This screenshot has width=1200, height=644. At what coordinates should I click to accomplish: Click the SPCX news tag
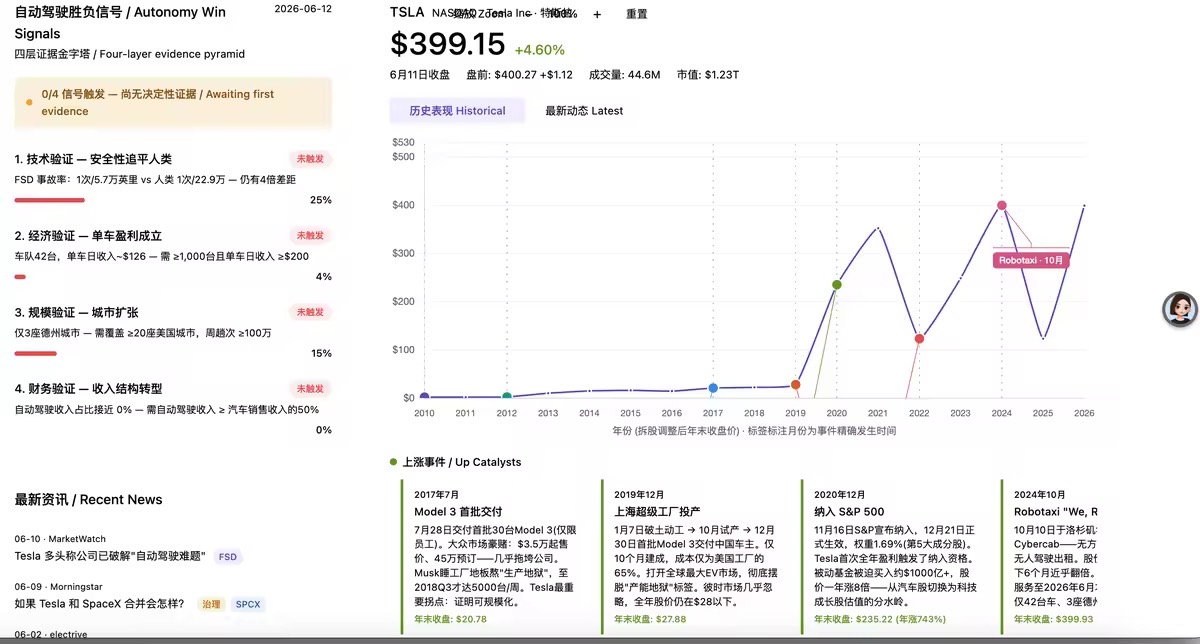coord(247,604)
